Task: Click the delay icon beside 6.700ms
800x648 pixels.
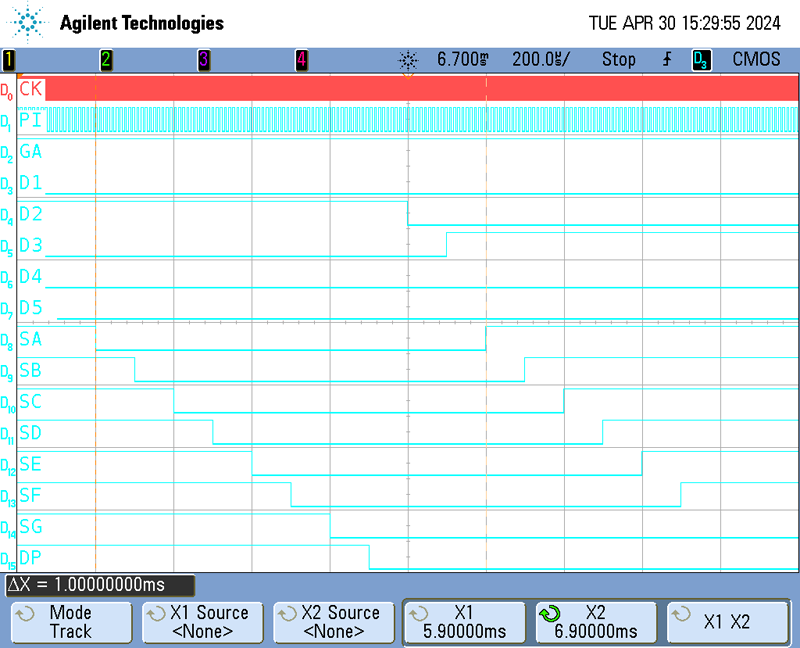Action: pyautogui.click(x=408, y=60)
